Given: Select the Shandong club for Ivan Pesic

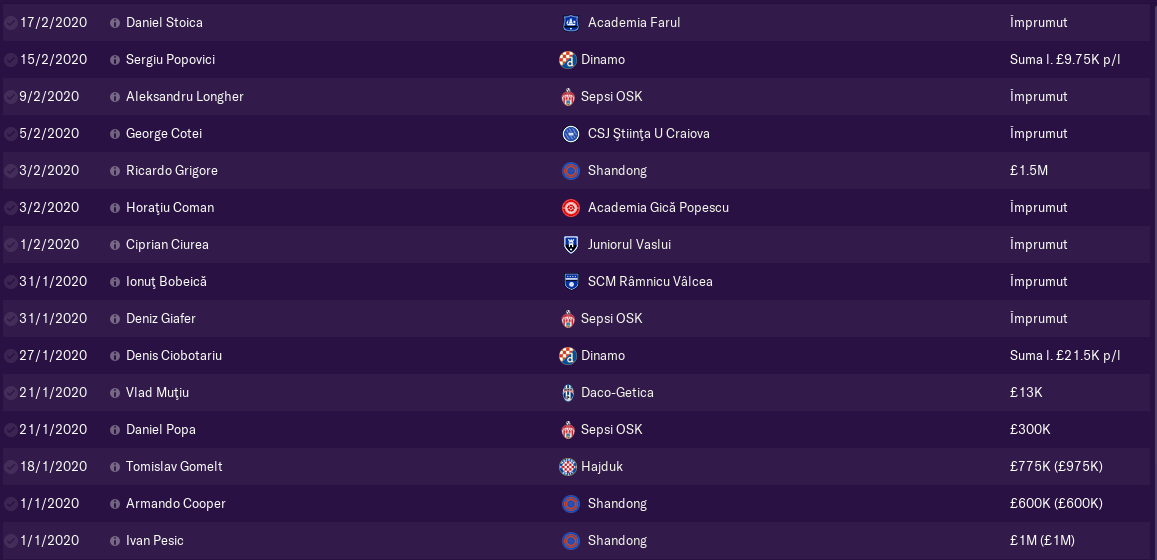Looking at the screenshot, I should [x=617, y=540].
